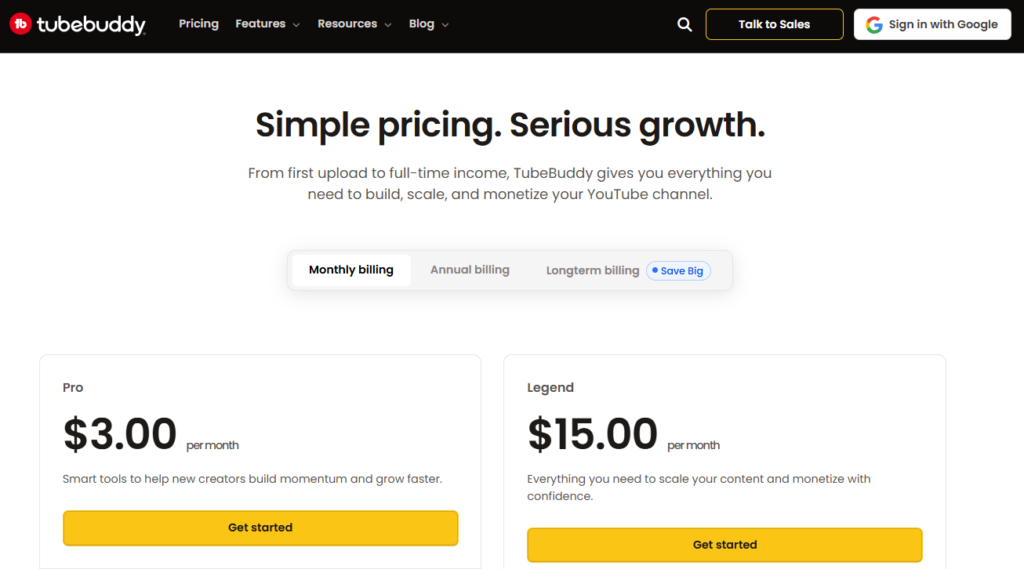Viewport: 1024px width, 569px height.
Task: Select Longterm billing option
Action: [592, 270]
